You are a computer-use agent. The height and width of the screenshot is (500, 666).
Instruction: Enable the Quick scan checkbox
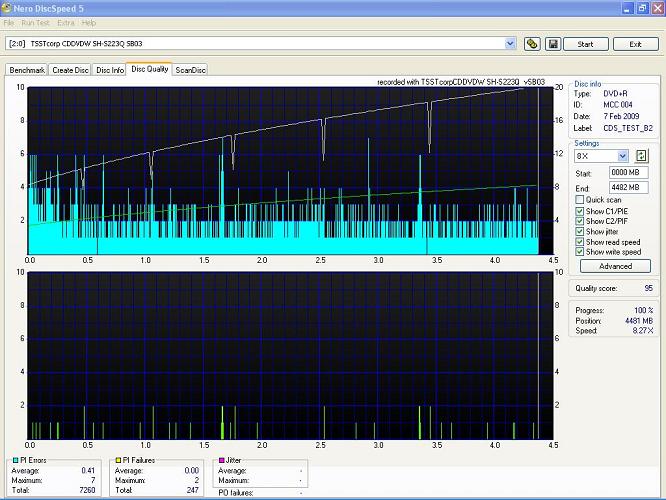click(x=580, y=200)
